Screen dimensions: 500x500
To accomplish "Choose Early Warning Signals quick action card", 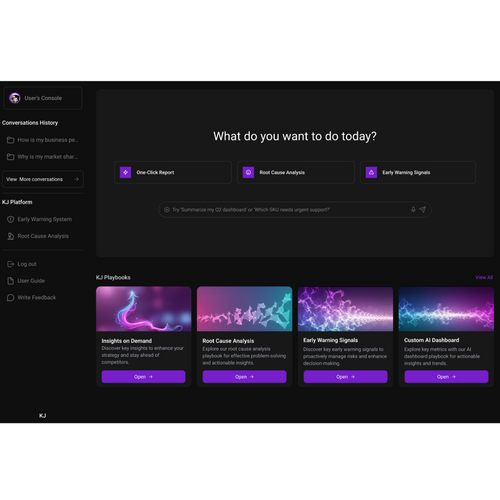I will (418, 172).
